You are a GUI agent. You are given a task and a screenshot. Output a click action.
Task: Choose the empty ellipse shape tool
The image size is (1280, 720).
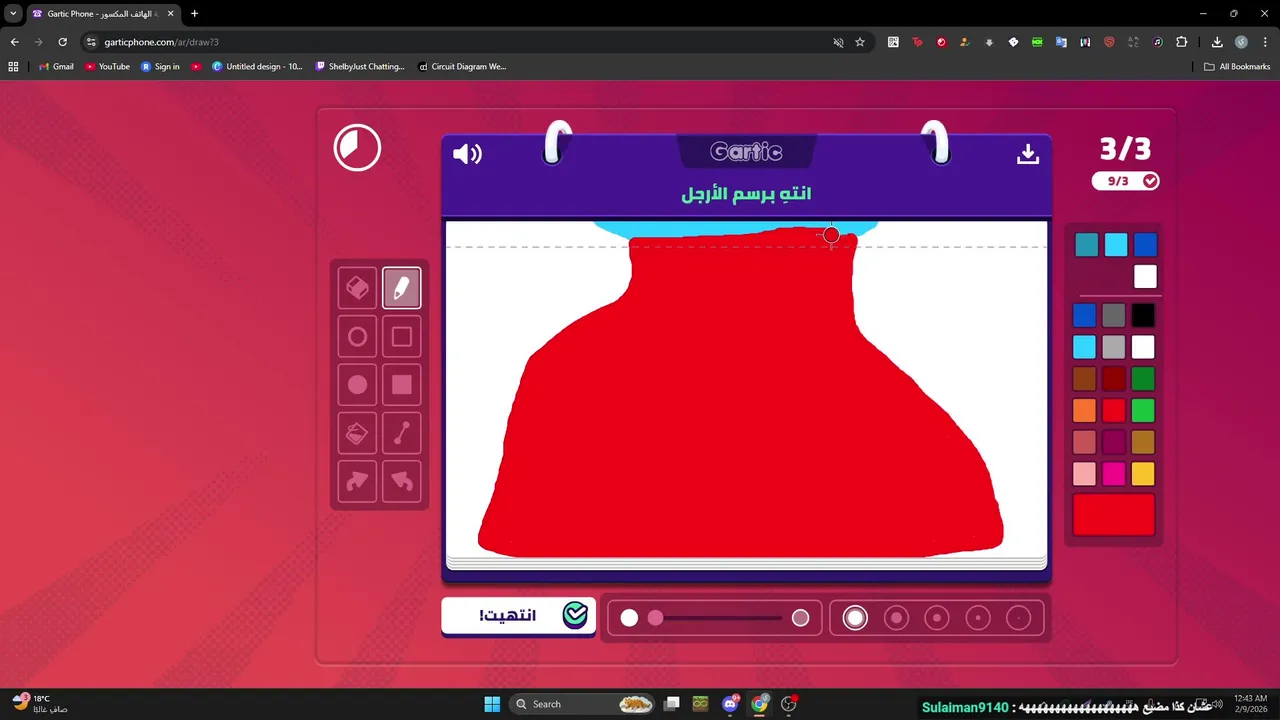point(357,337)
